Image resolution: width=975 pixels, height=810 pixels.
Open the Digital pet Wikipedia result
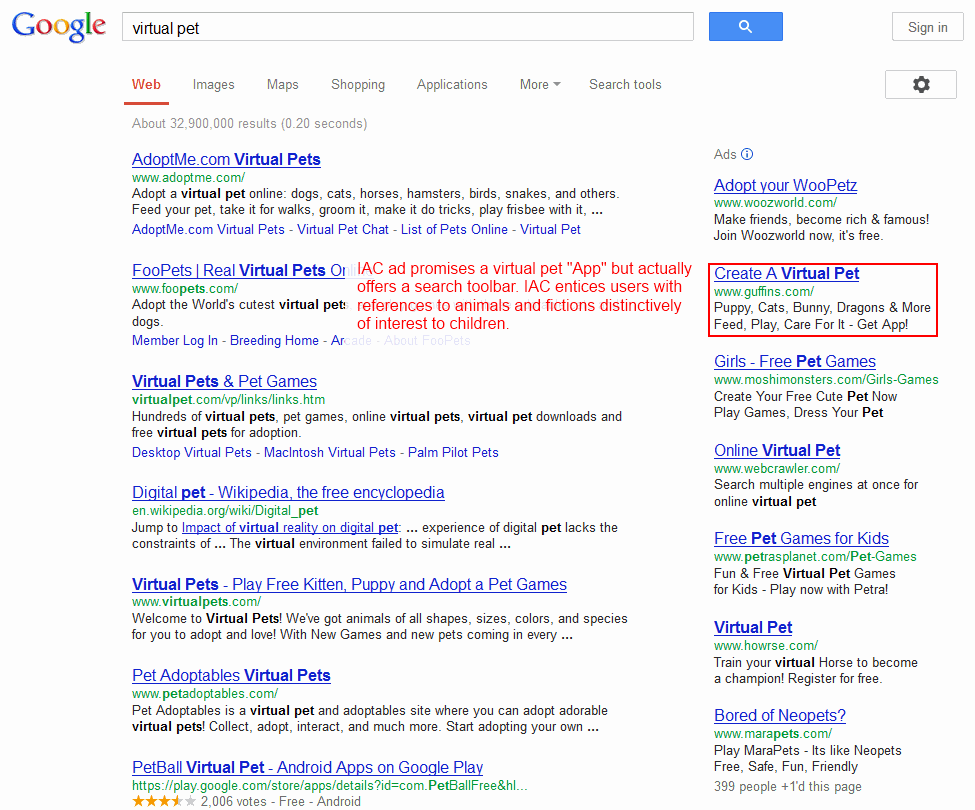click(x=288, y=492)
